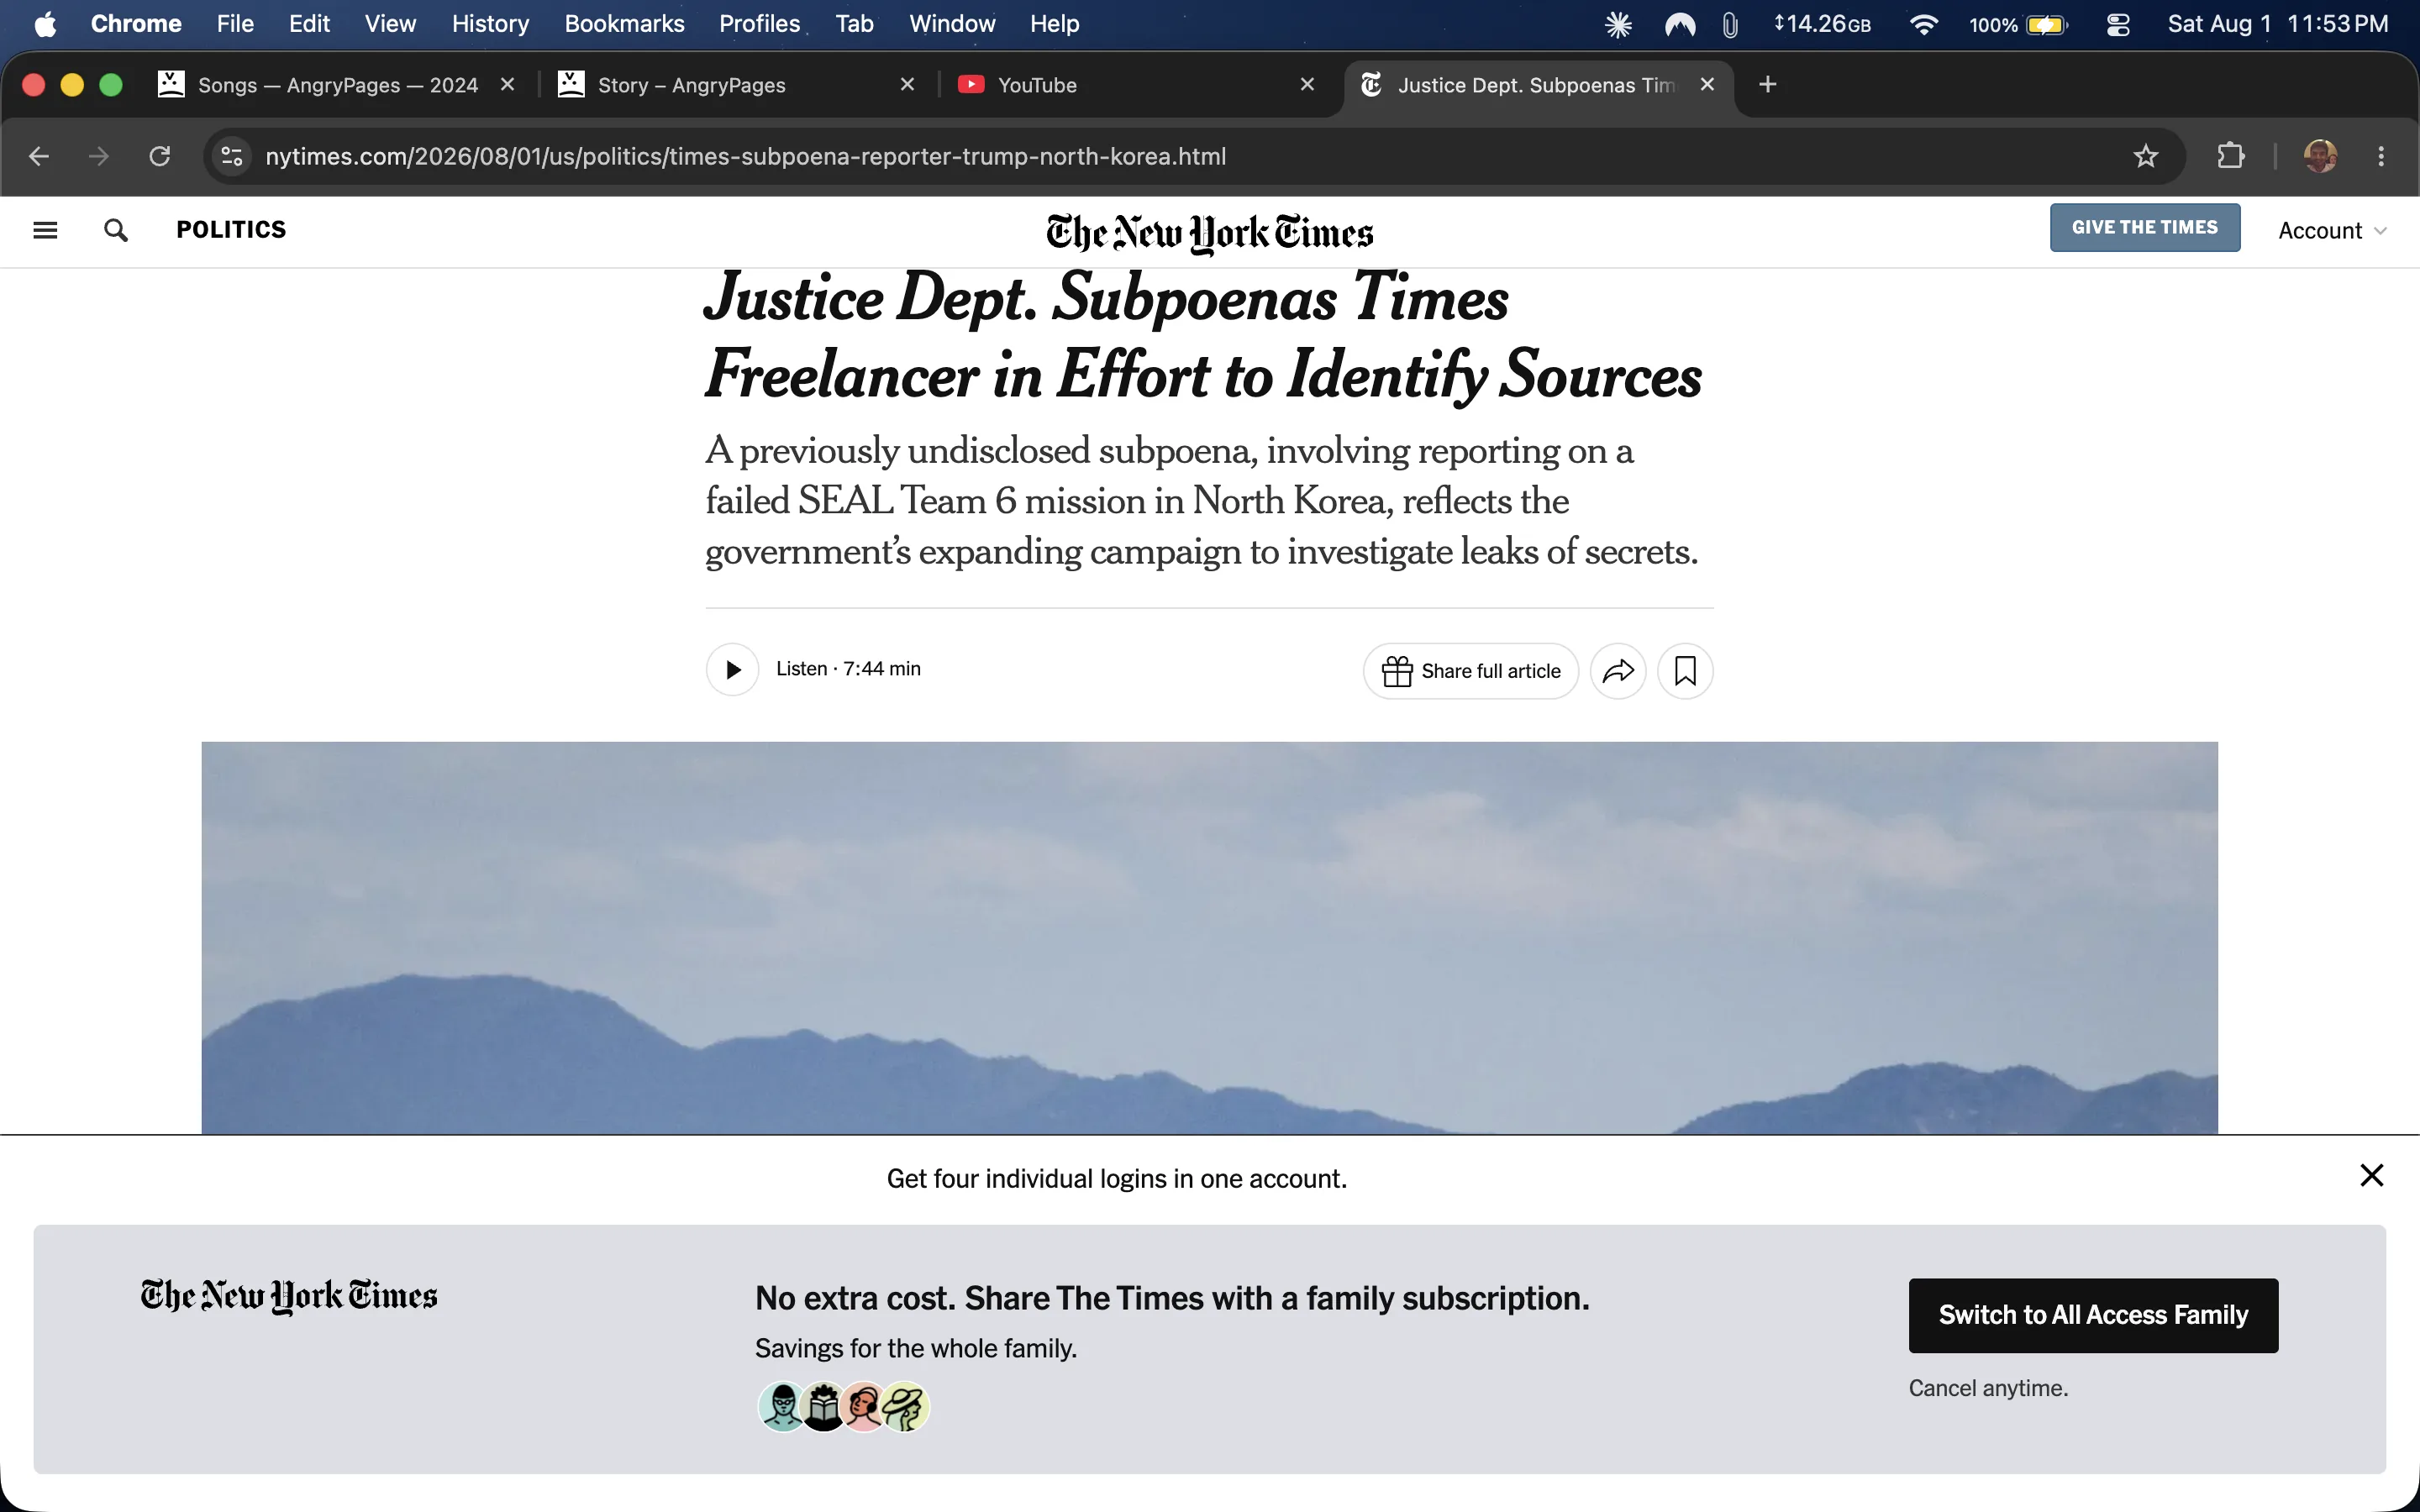The image size is (2420, 1512).
Task: Click the GIVE THE TIMES button
Action: (x=2144, y=228)
